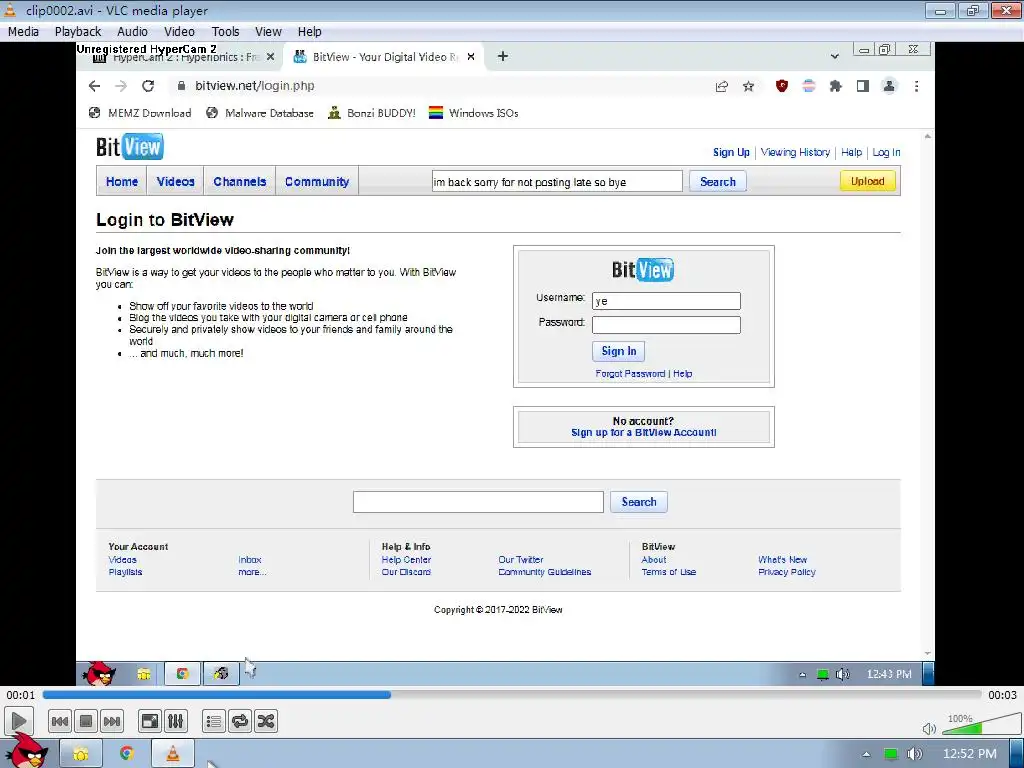Click the Username field

666,301
